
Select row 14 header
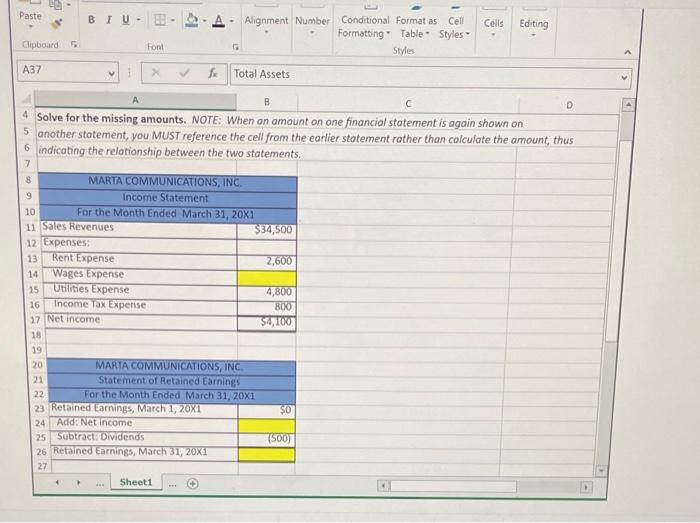click(33, 274)
